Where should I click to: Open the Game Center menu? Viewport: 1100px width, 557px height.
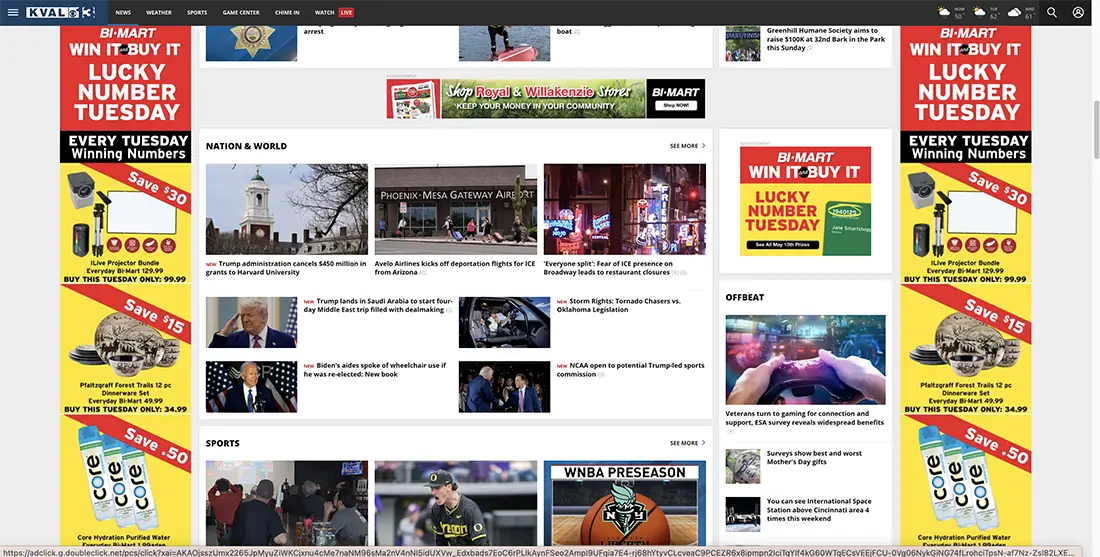[x=241, y=13]
